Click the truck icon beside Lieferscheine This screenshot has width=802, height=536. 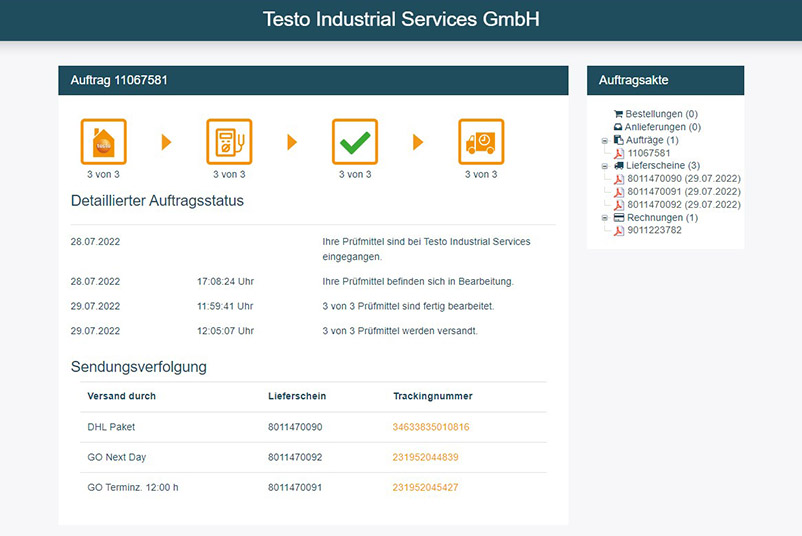(619, 166)
